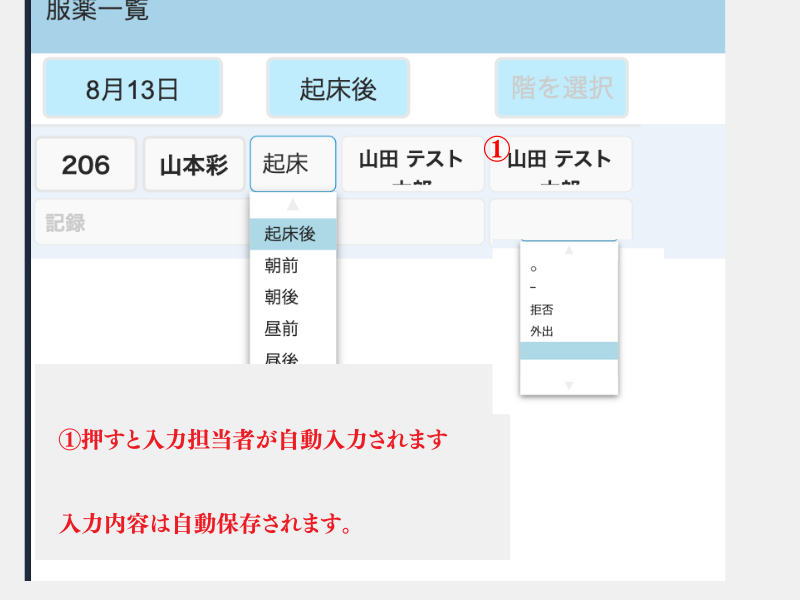Select 昼後 at bottom of timing list

(x=293, y=356)
